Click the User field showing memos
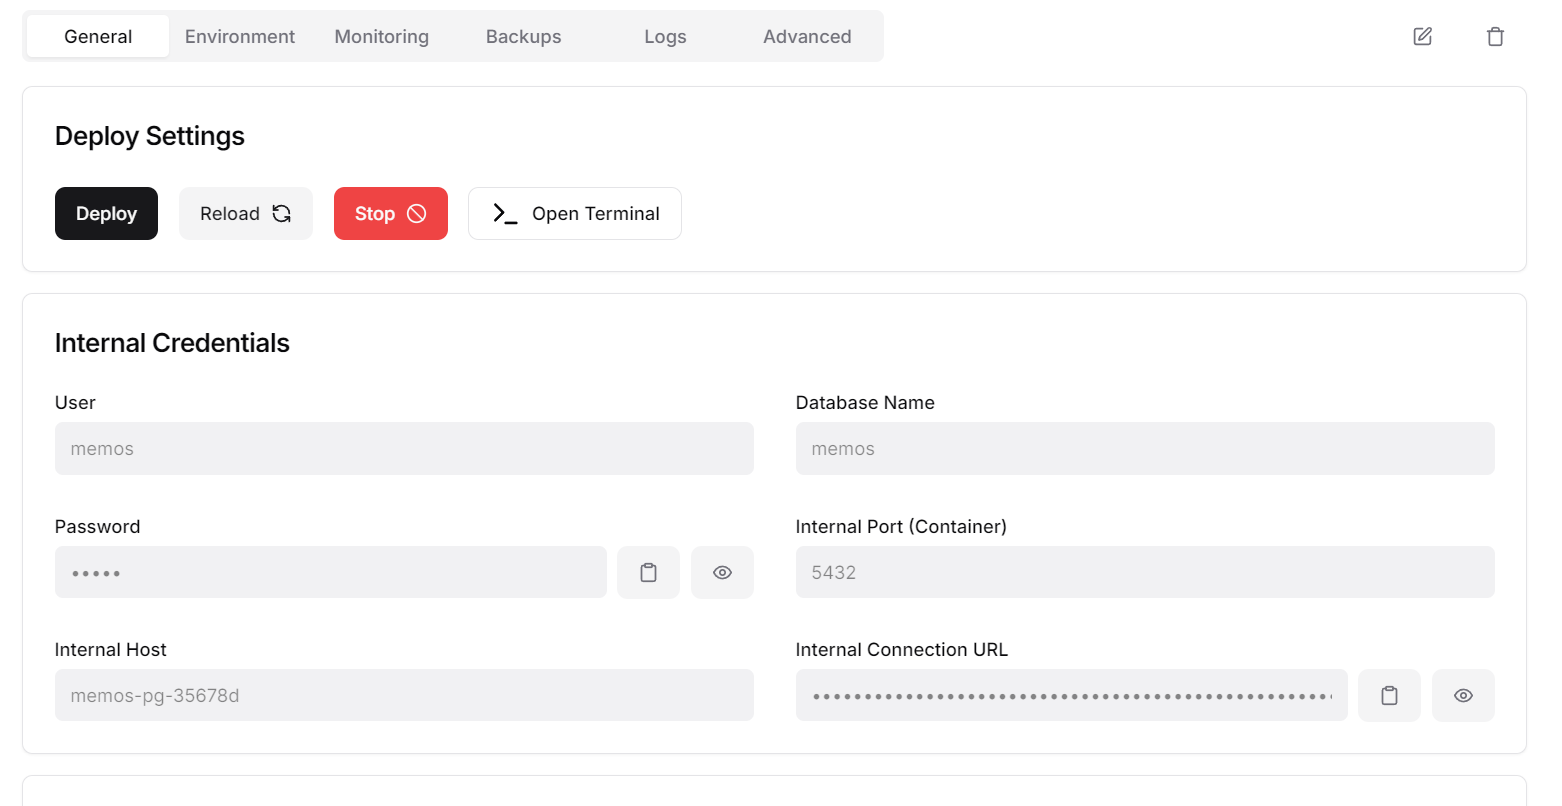 pyautogui.click(x=404, y=448)
